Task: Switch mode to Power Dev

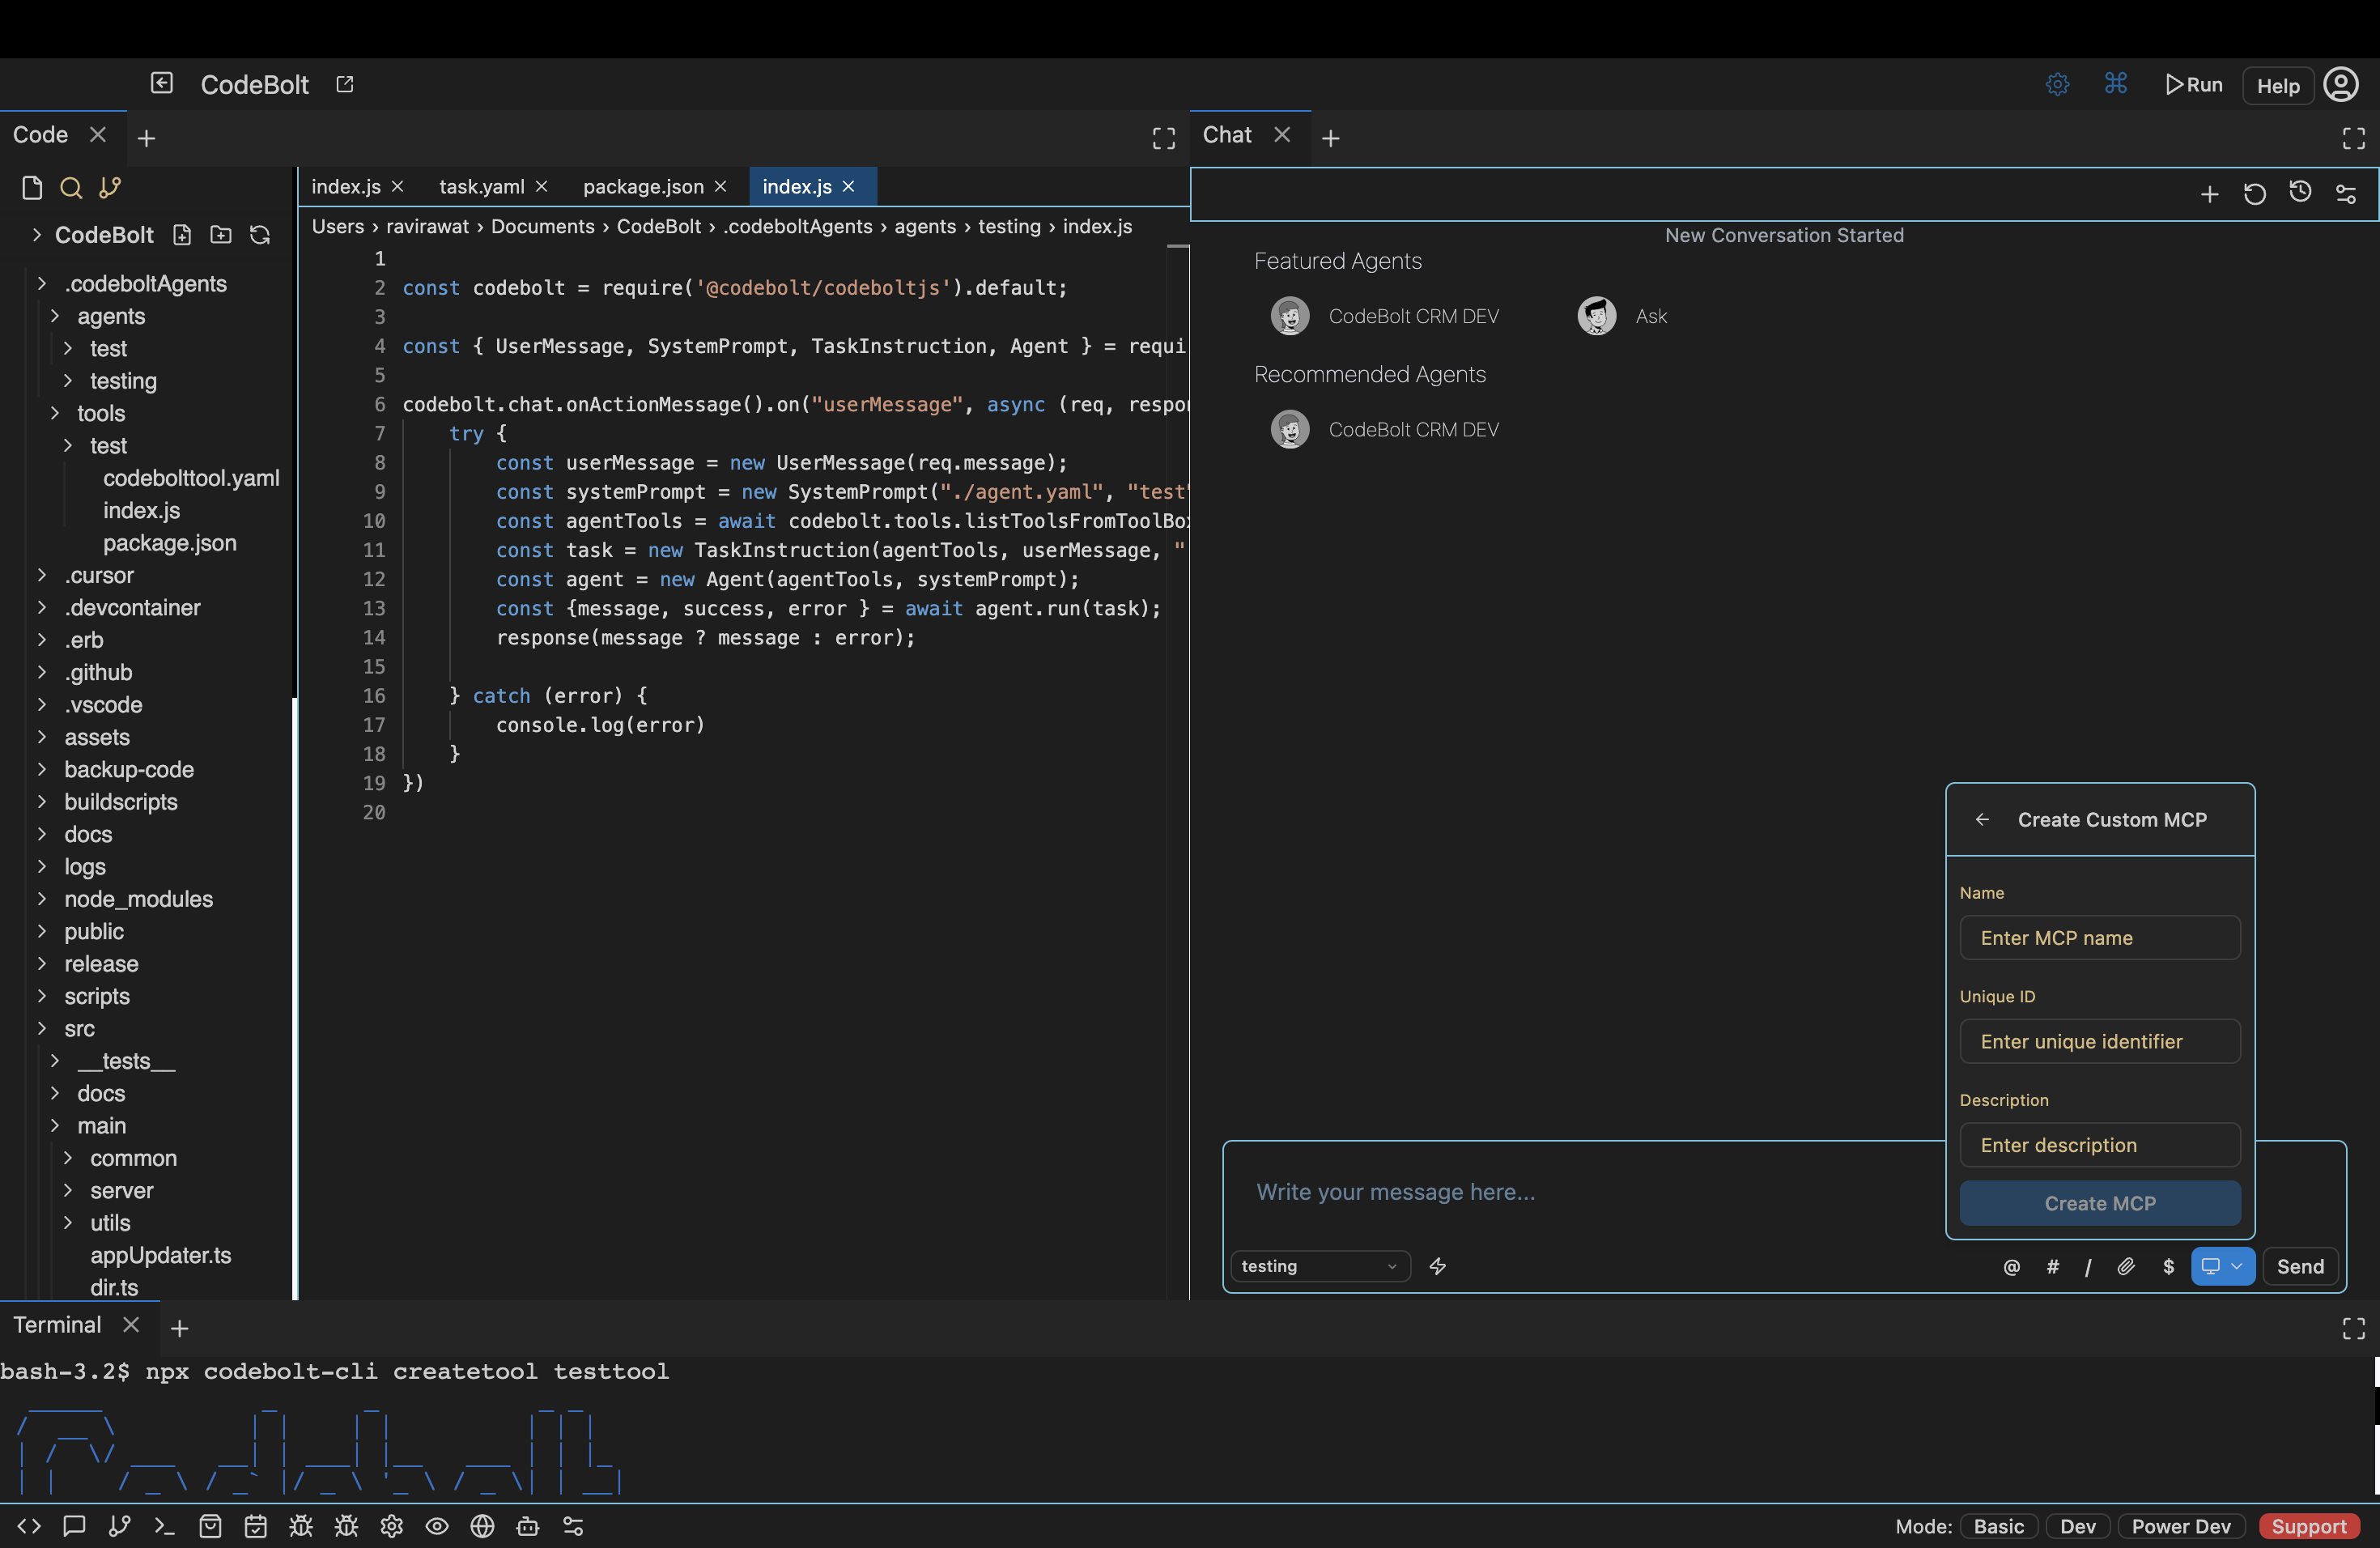Action: pos(2181,1526)
